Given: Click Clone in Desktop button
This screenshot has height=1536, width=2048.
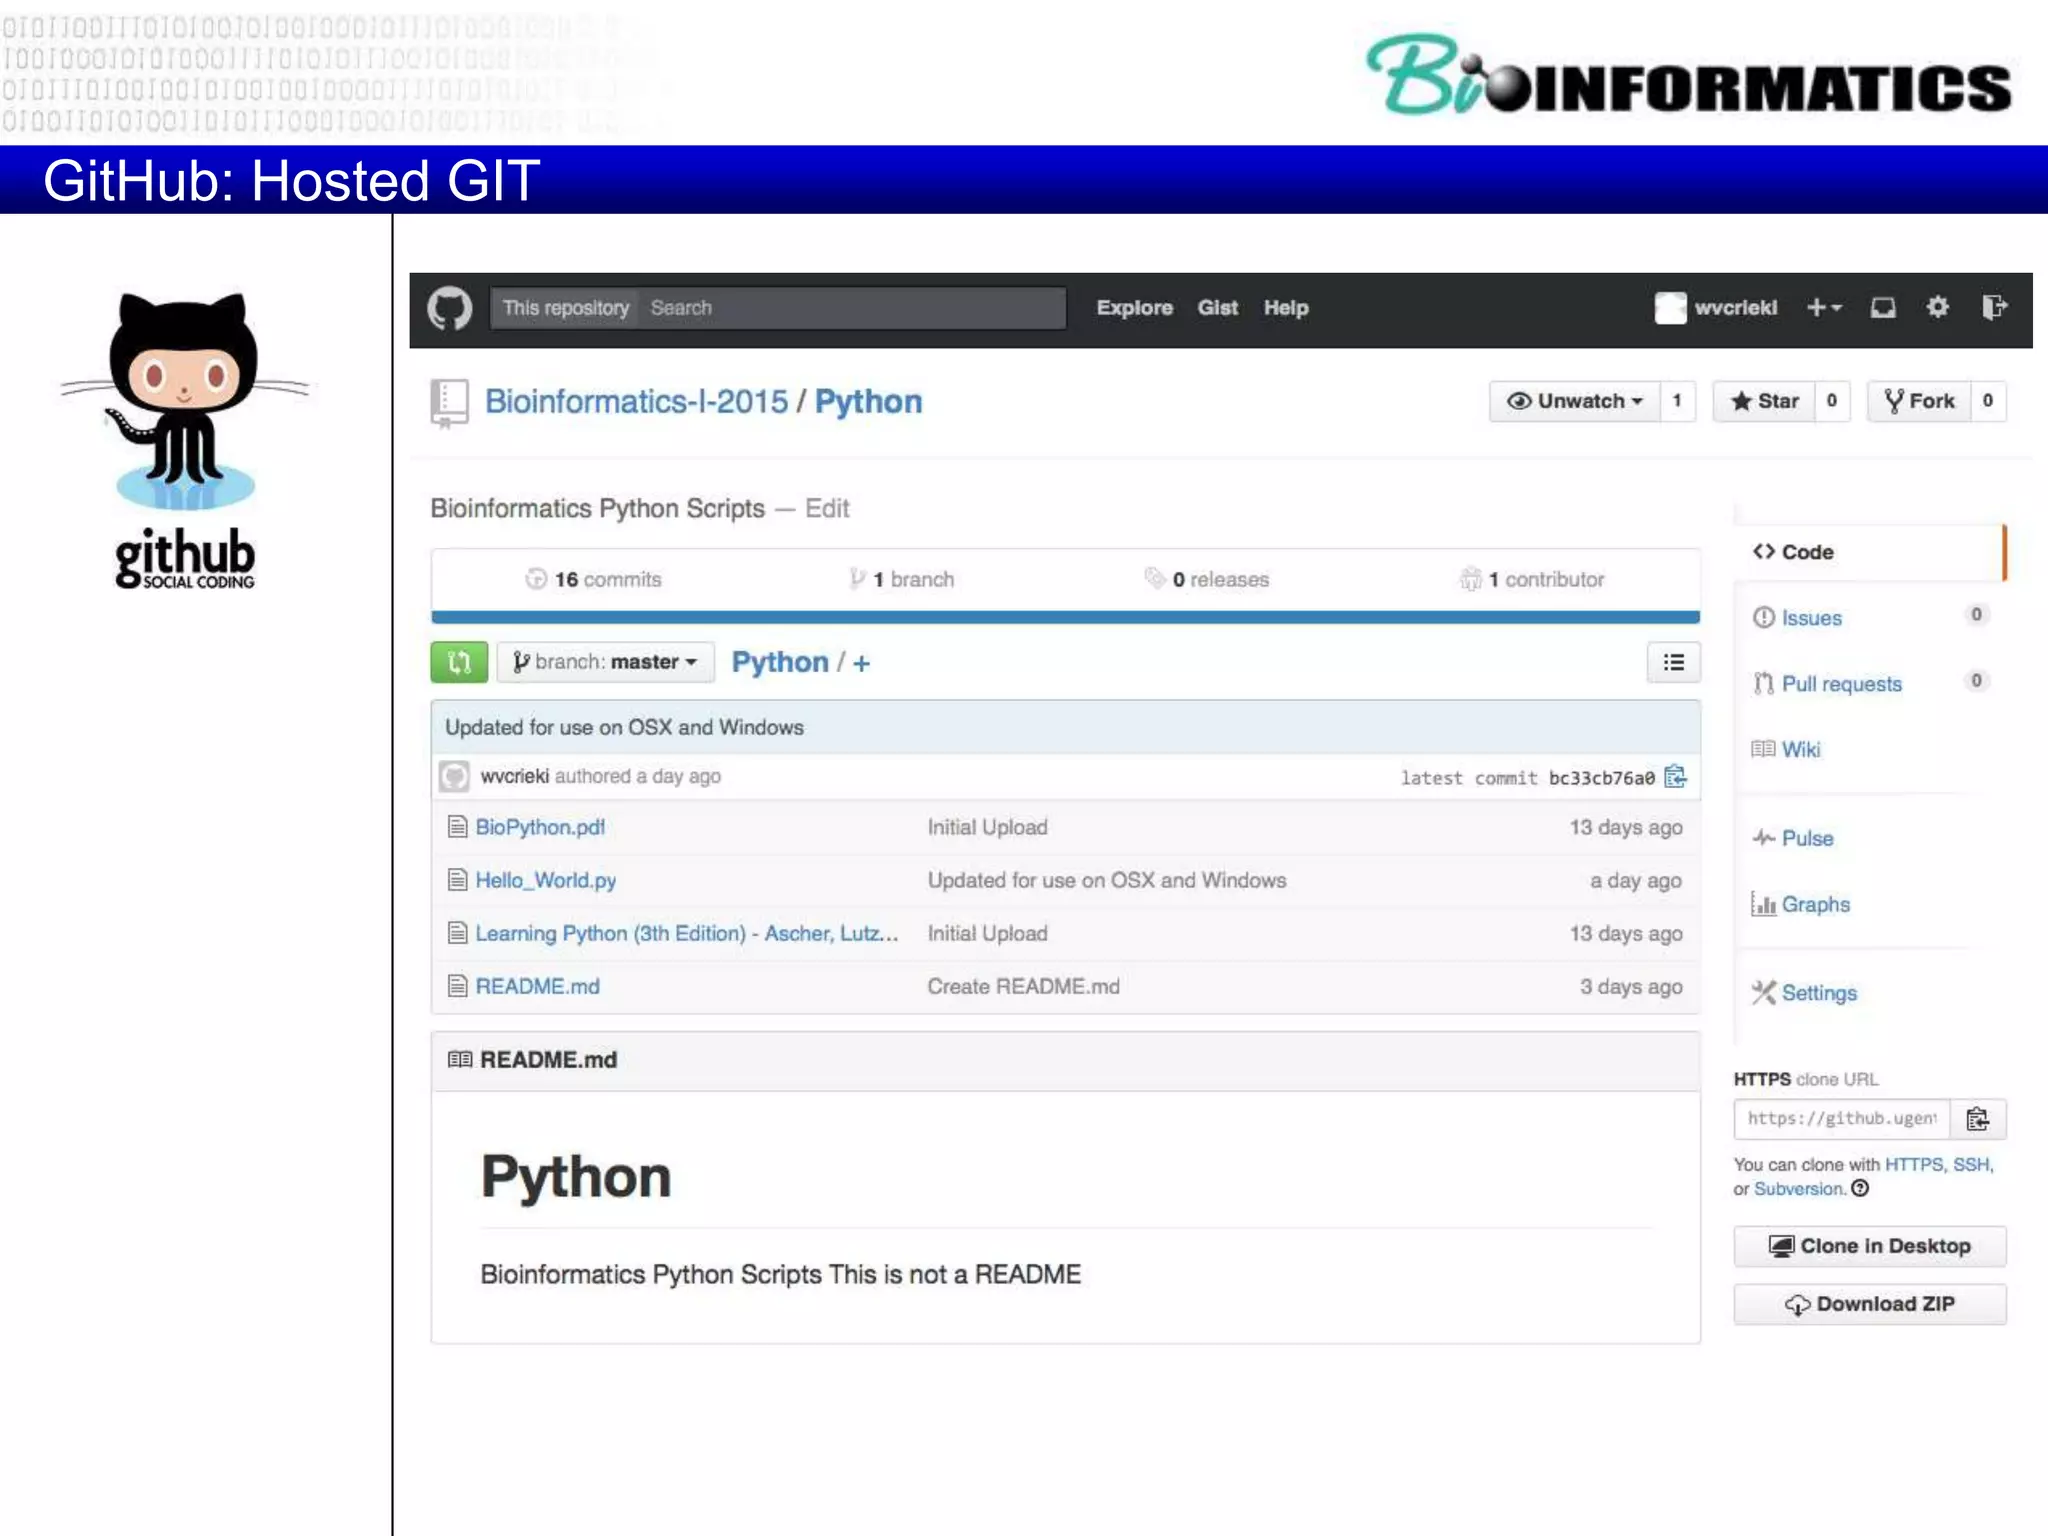Looking at the screenshot, I should (x=1869, y=1246).
